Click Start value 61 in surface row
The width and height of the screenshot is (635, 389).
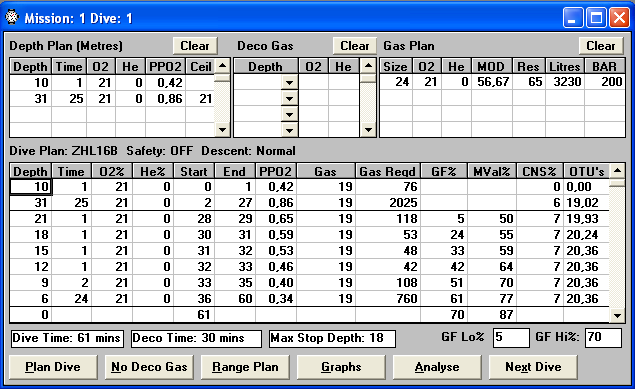194,315
